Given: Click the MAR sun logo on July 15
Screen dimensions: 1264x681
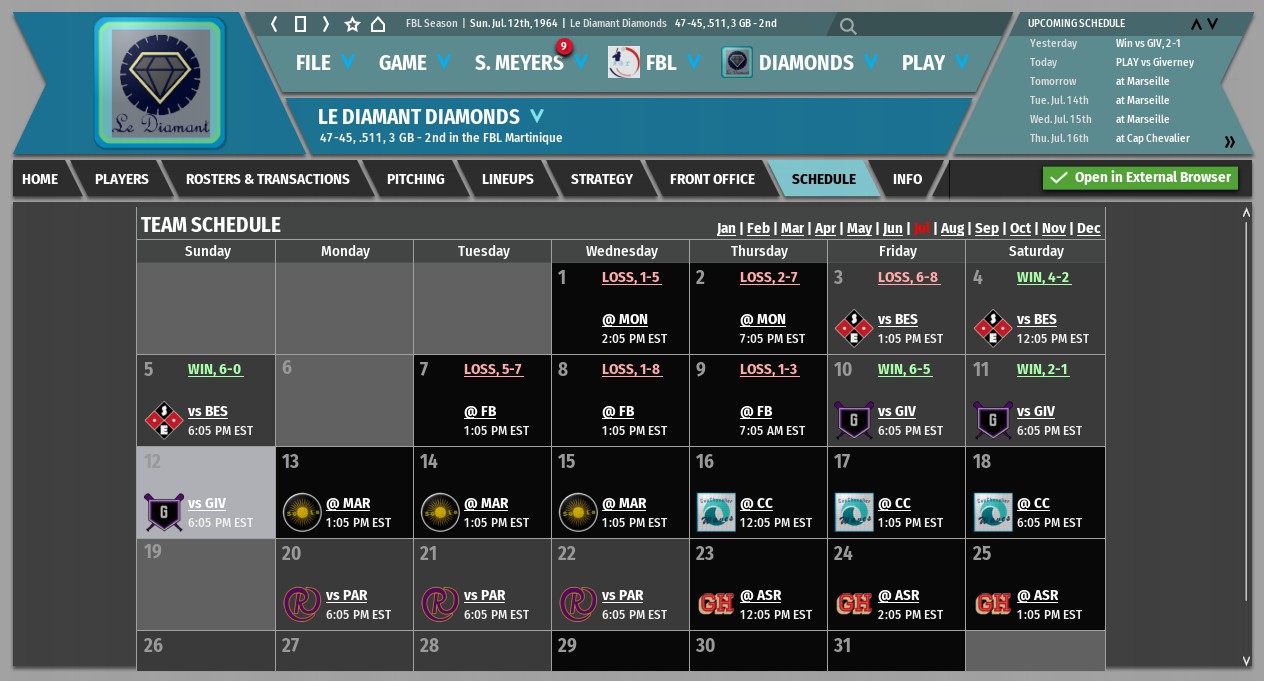Looking at the screenshot, I should [578, 512].
